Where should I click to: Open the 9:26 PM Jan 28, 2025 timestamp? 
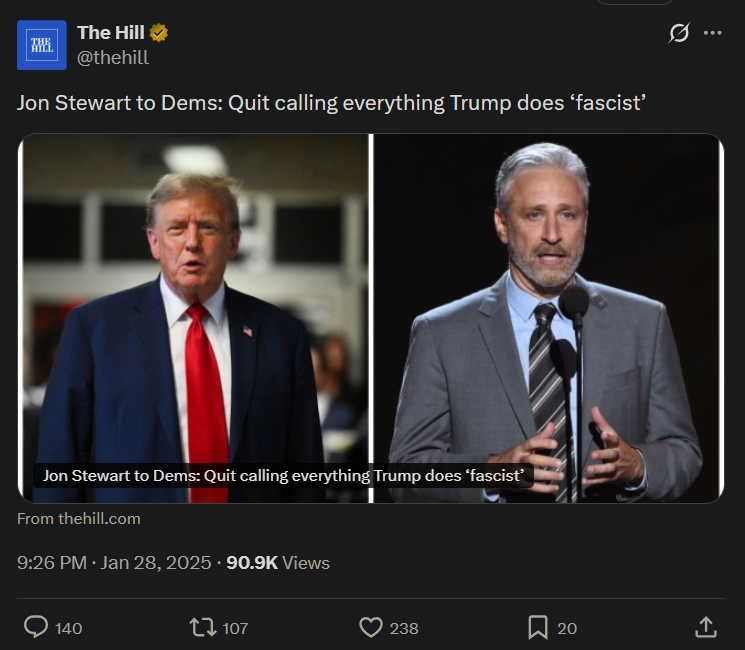click(x=114, y=563)
